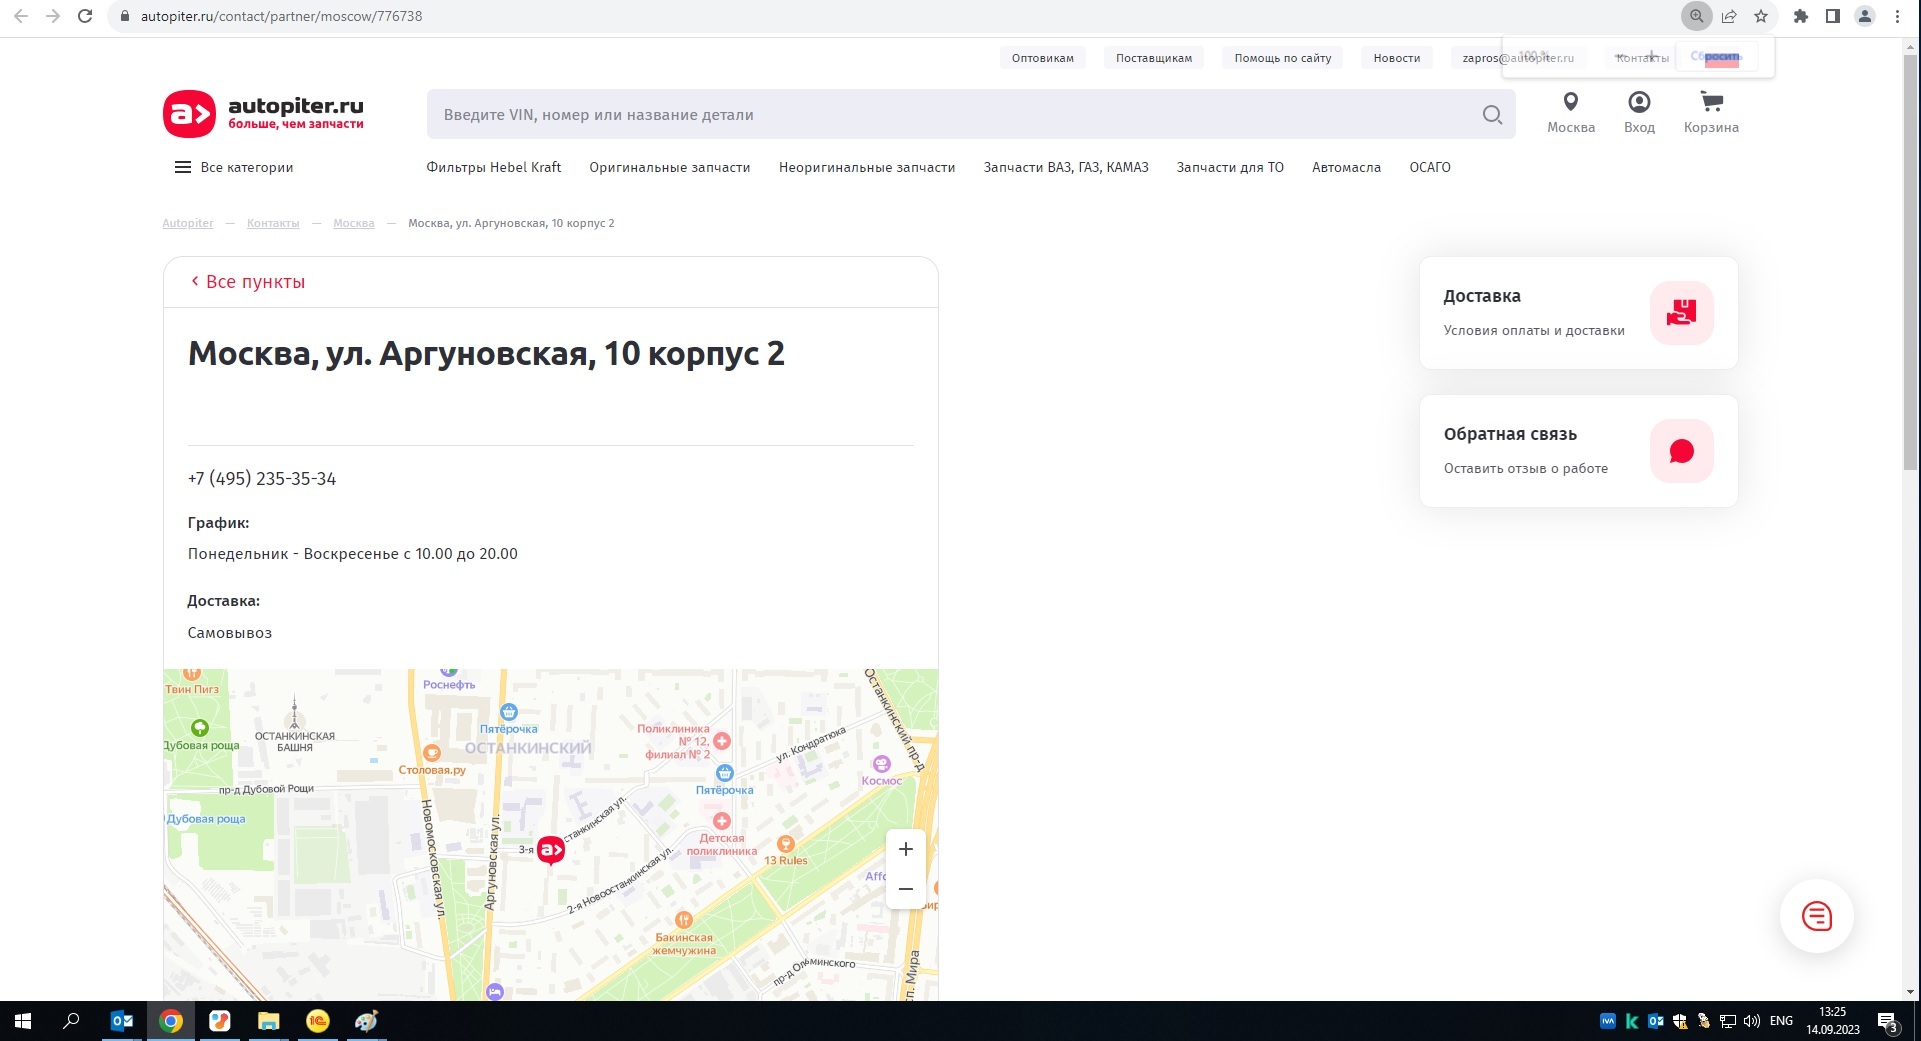
Task: Open the browser extensions puzzle icon
Action: click(1801, 16)
